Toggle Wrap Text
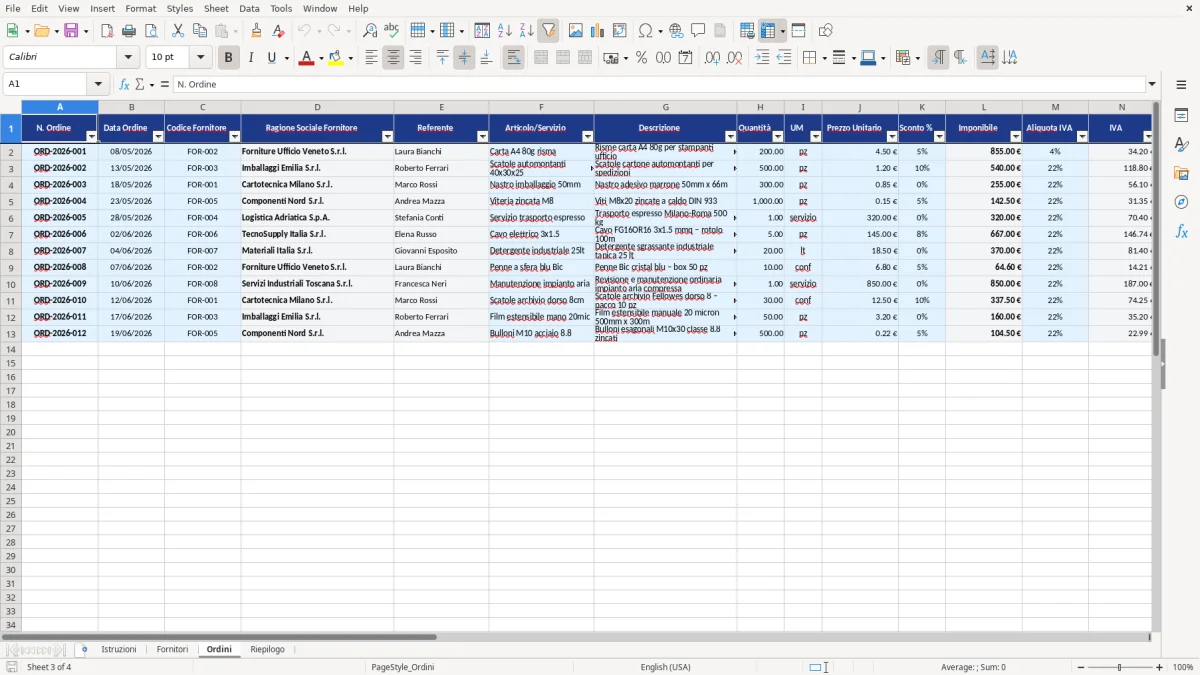The image size is (1200, 675). pyautogui.click(x=513, y=58)
